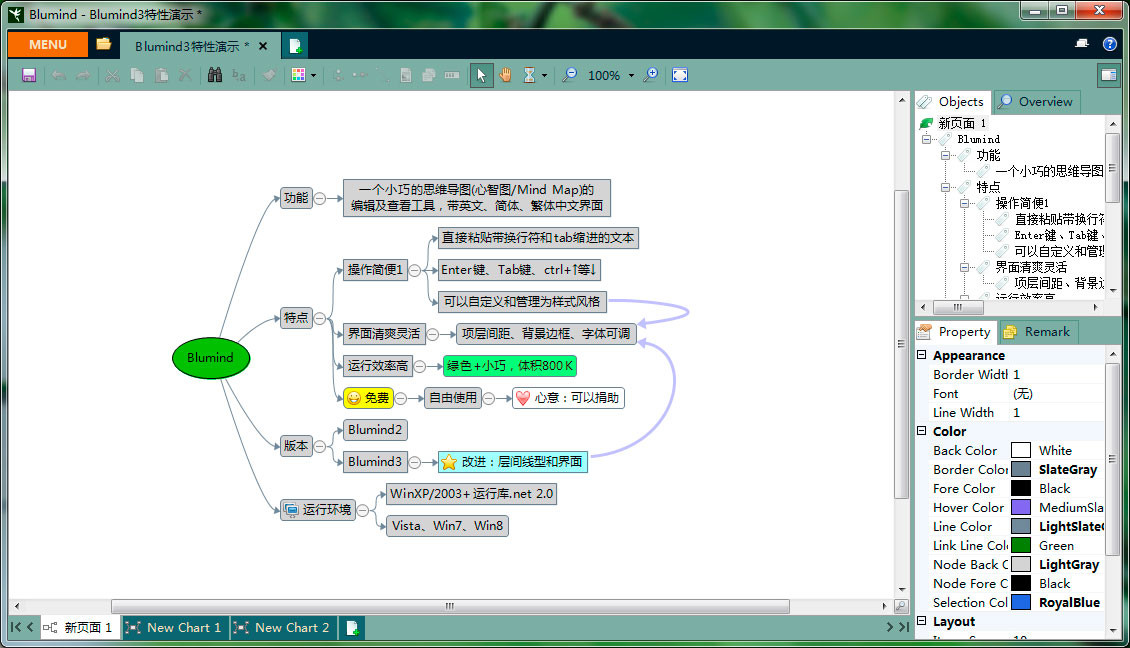Click the hourglass timer tool icon
Viewport: 1130px width, 648px height.
pos(529,75)
